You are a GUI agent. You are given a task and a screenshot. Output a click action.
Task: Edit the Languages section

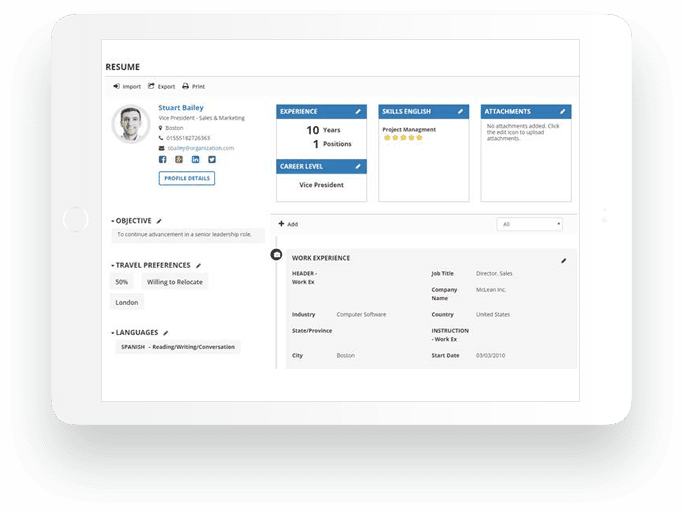pos(166,333)
